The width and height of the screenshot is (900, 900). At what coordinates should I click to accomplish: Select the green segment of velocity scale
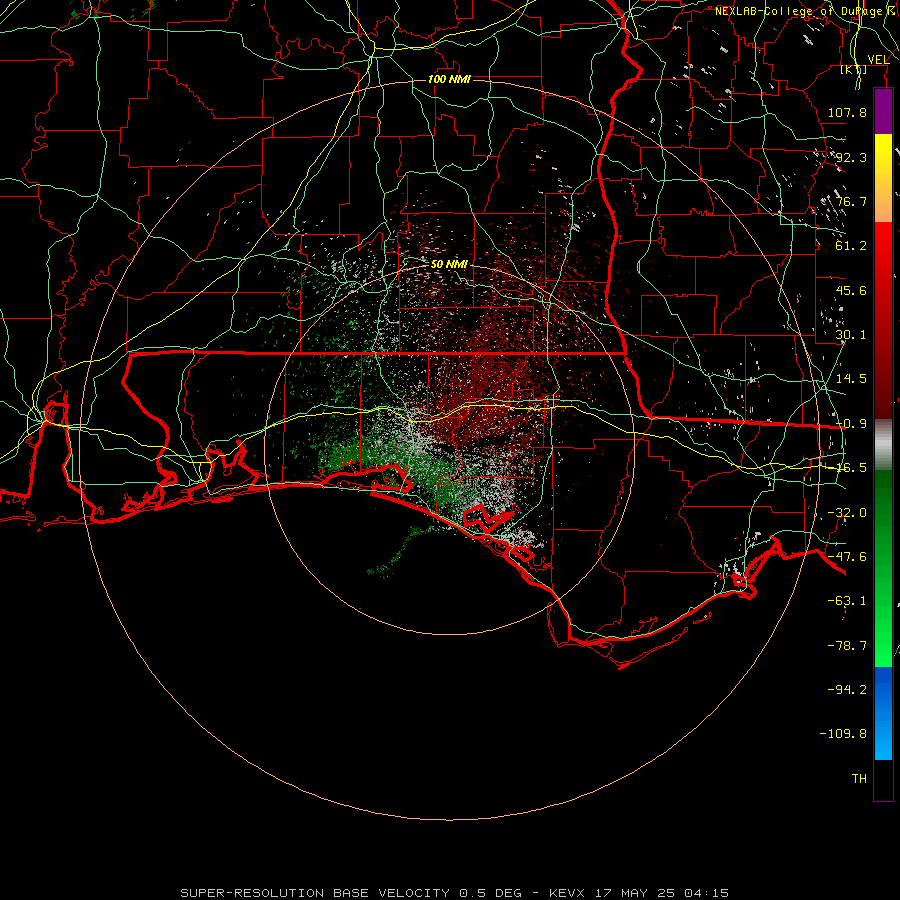coord(883,568)
